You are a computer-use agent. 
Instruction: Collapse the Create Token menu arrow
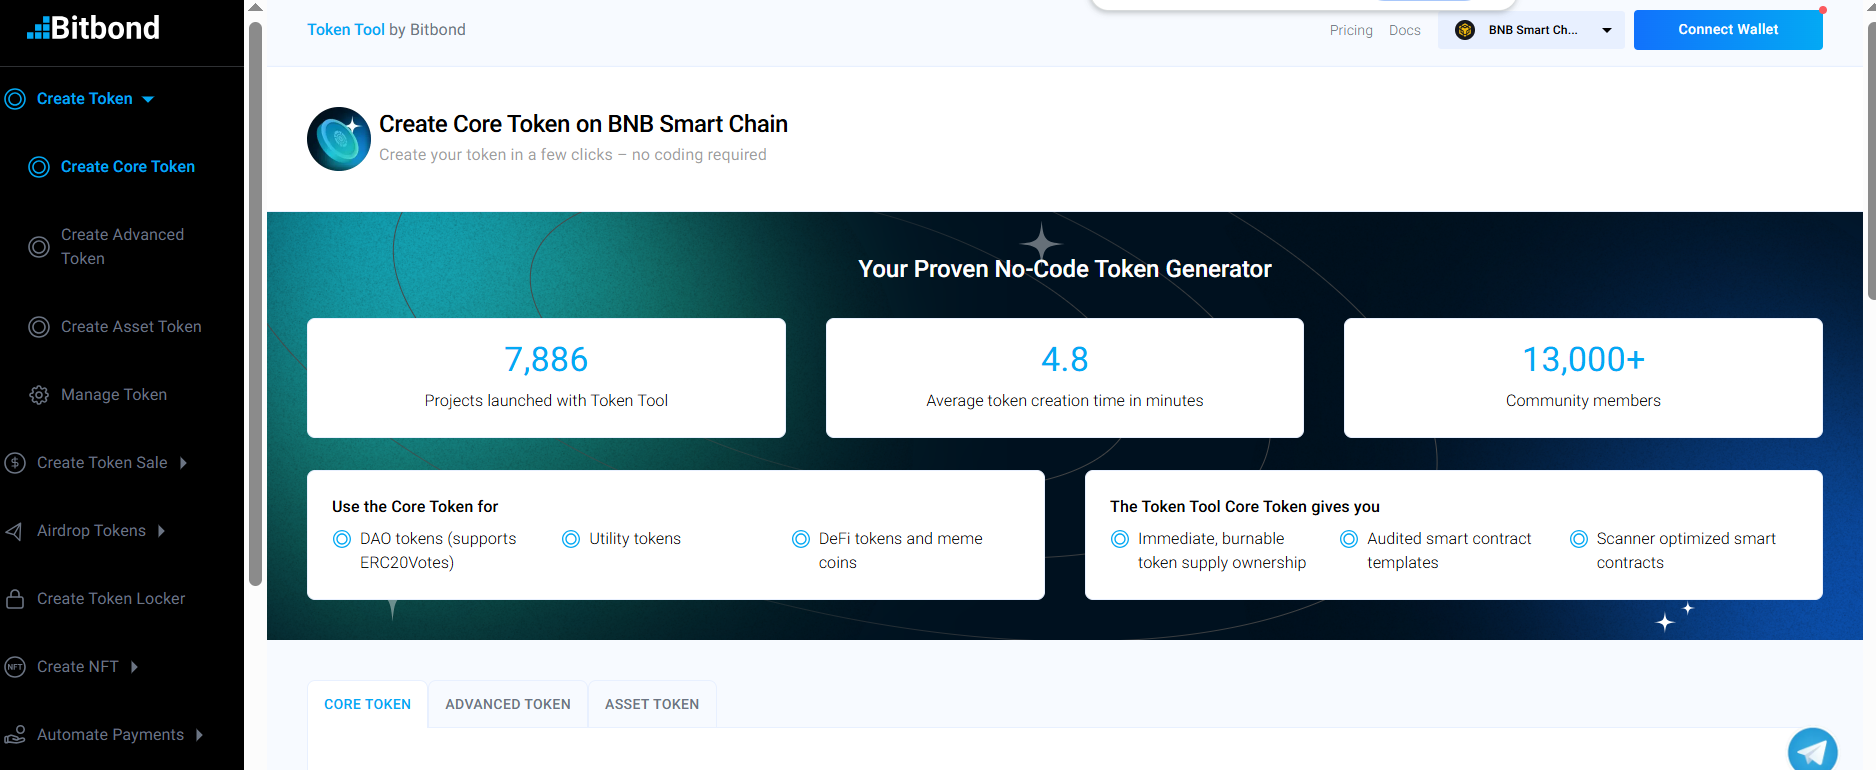(148, 99)
